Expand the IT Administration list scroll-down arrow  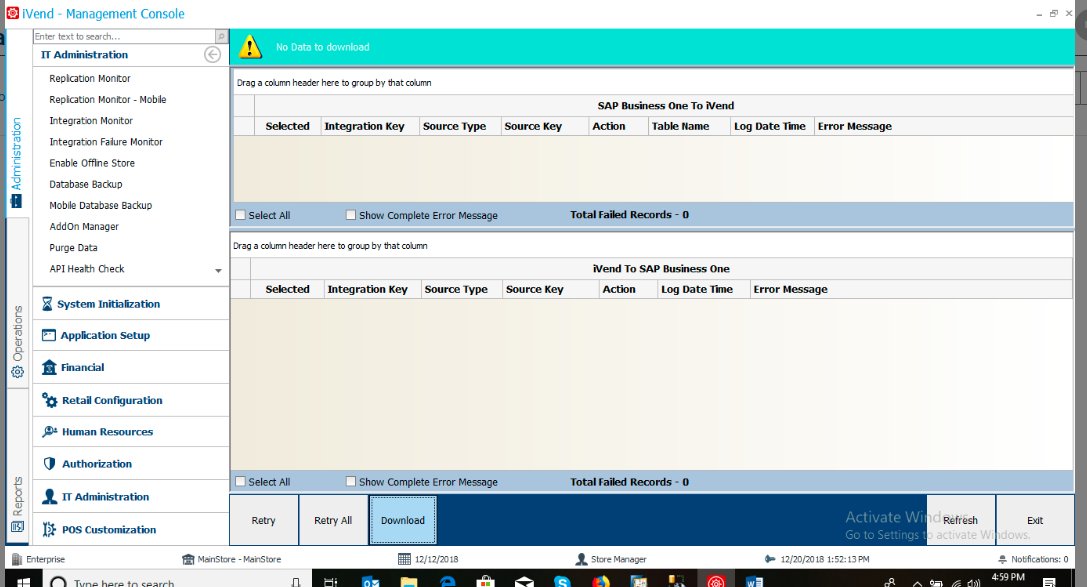(218, 270)
